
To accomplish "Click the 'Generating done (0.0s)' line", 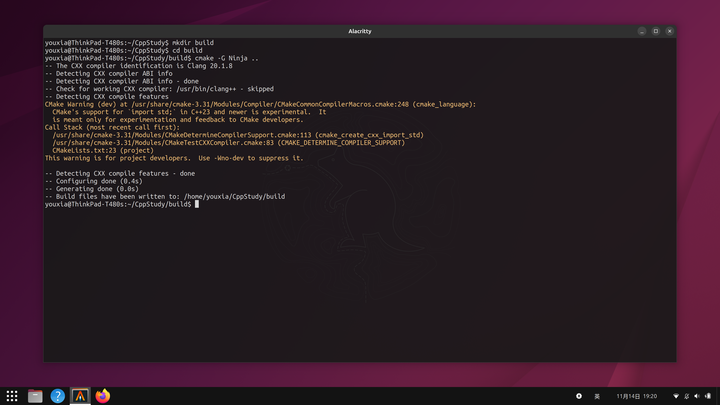I will pos(92,189).
